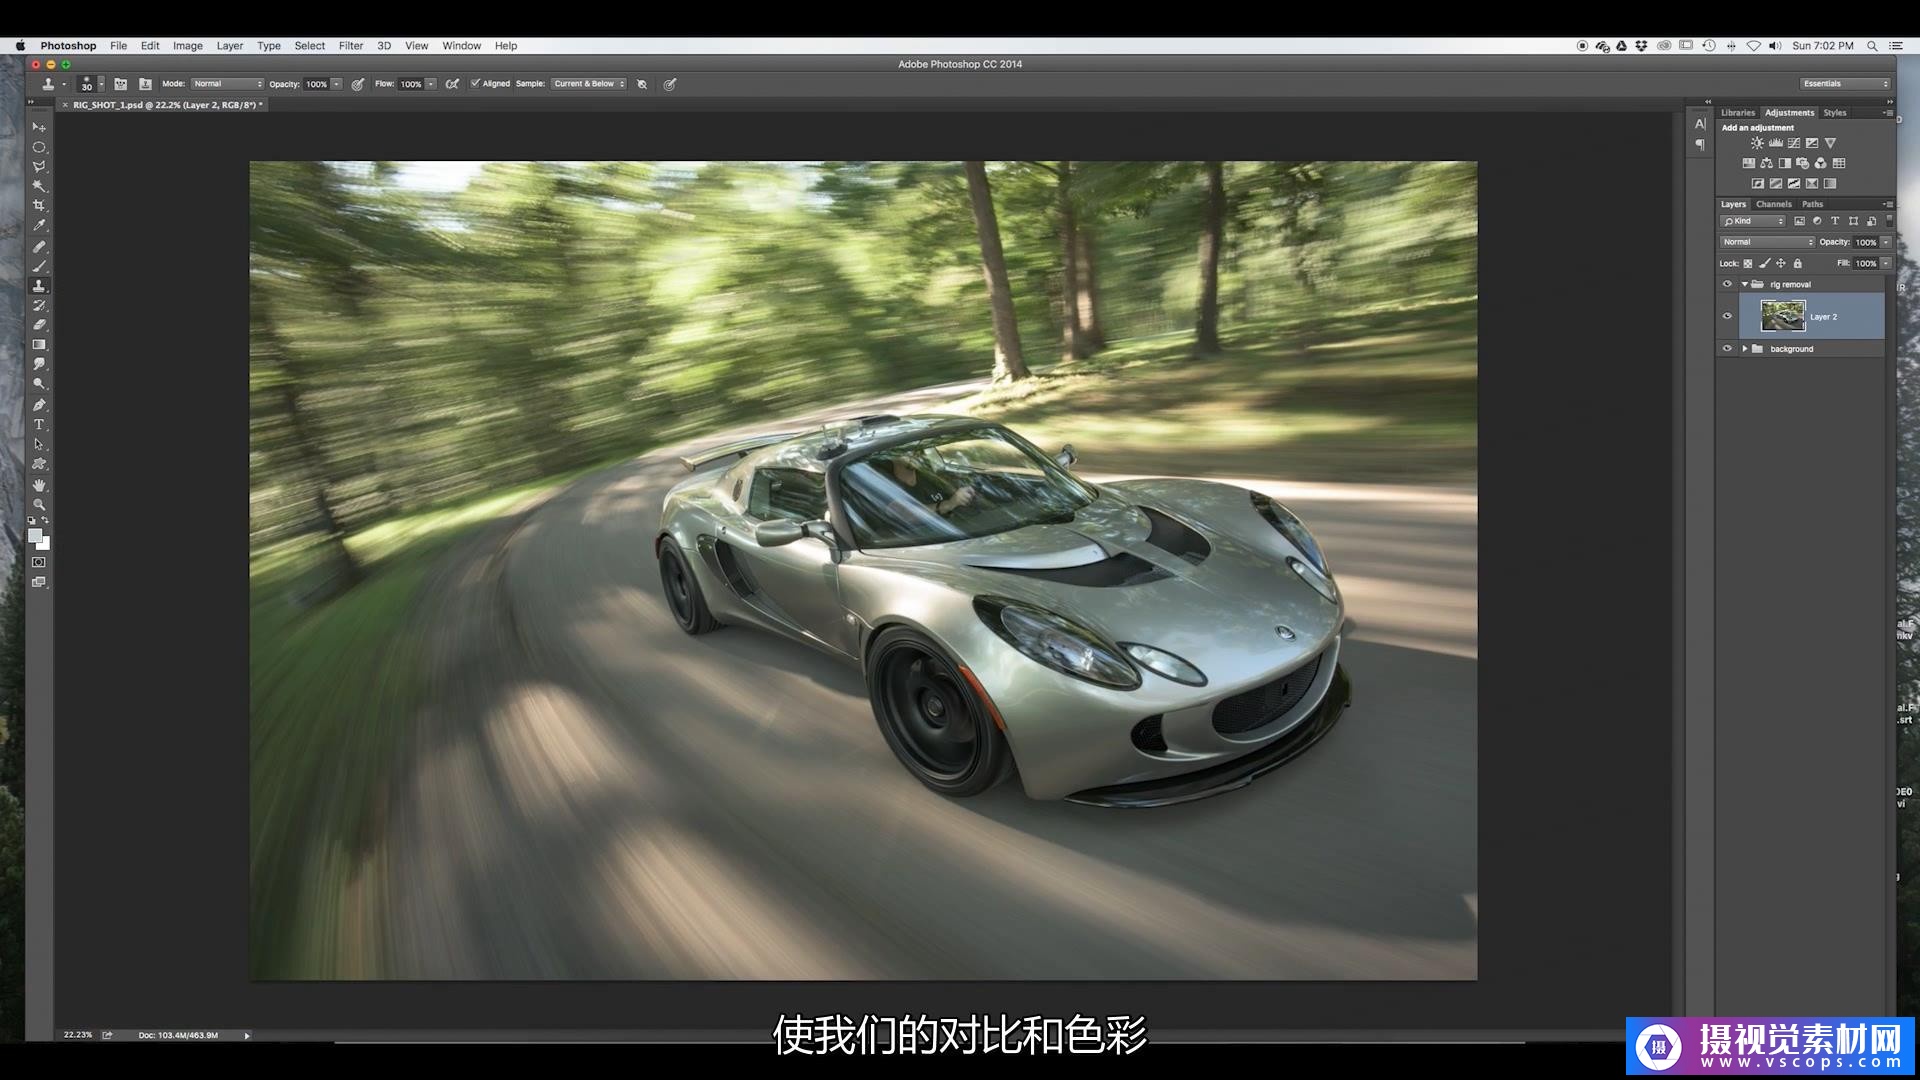Select the Magic Wand tool
This screenshot has height=1080, width=1920.
[x=39, y=186]
